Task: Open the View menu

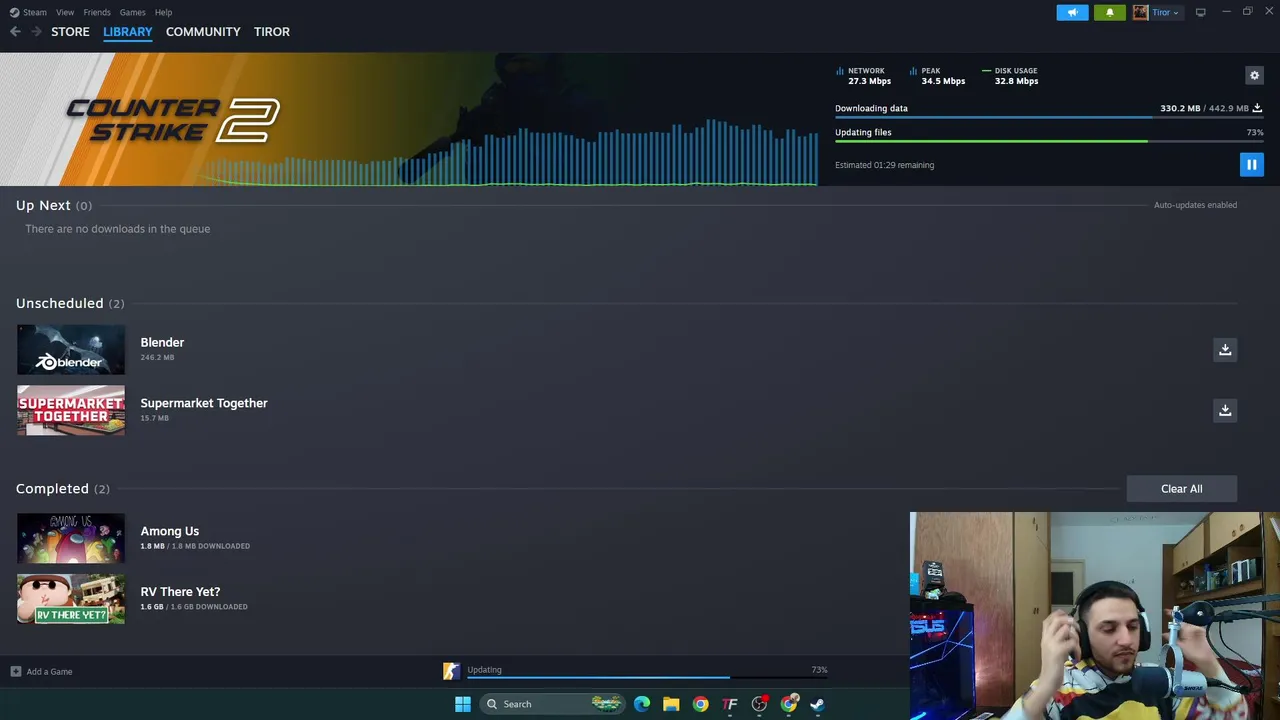Action: pos(65,12)
